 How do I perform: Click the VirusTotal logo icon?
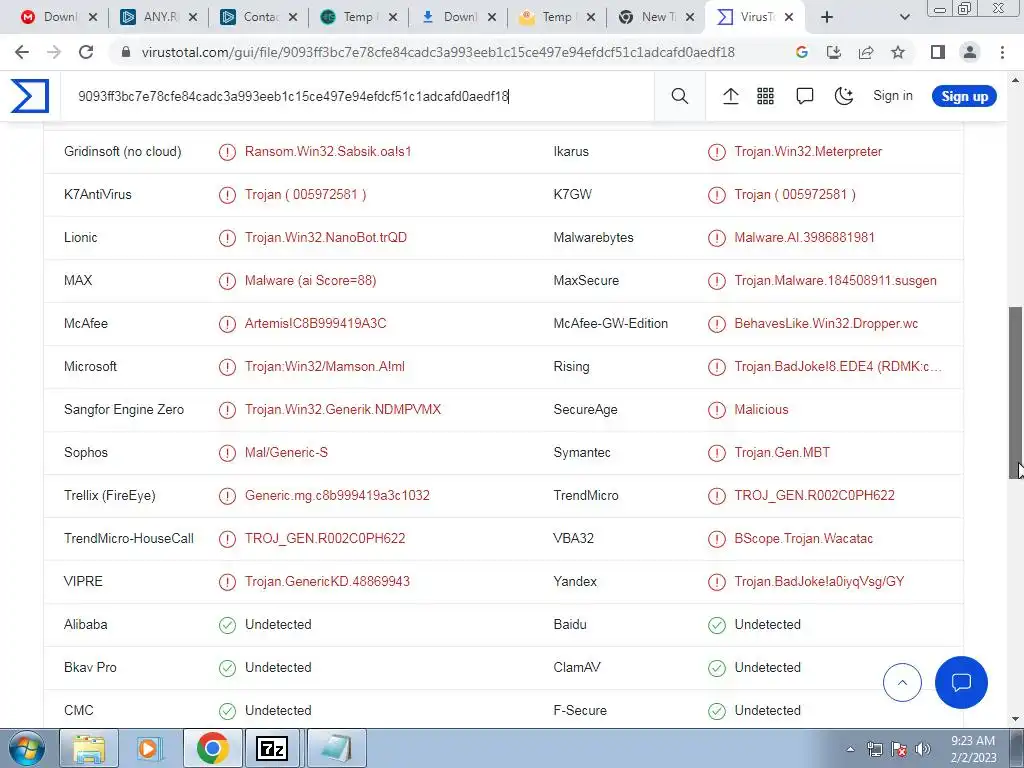(x=29, y=96)
